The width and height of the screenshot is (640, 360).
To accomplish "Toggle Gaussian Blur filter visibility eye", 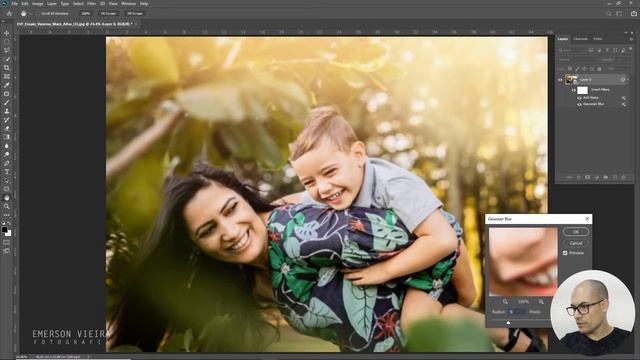I will 579,104.
